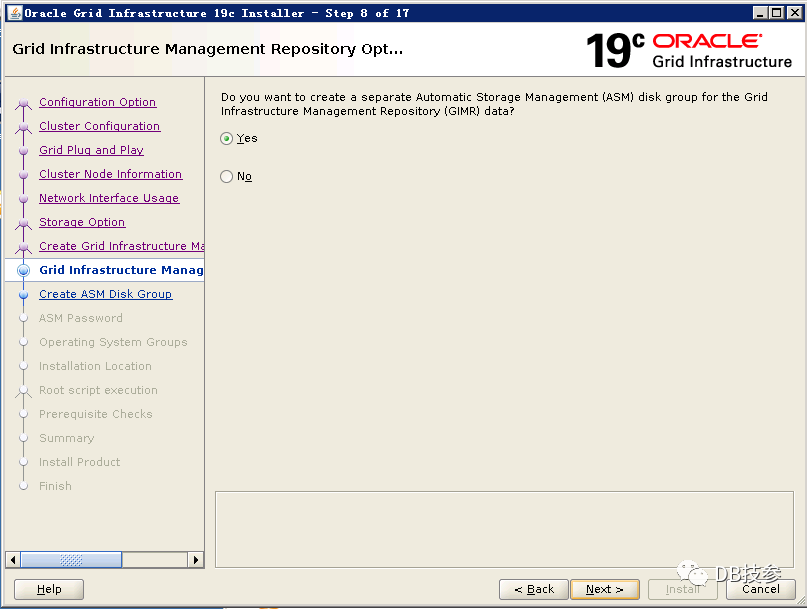This screenshot has width=807, height=609.
Task: Click the disabled Root script execution step
Action: [x=98, y=390]
